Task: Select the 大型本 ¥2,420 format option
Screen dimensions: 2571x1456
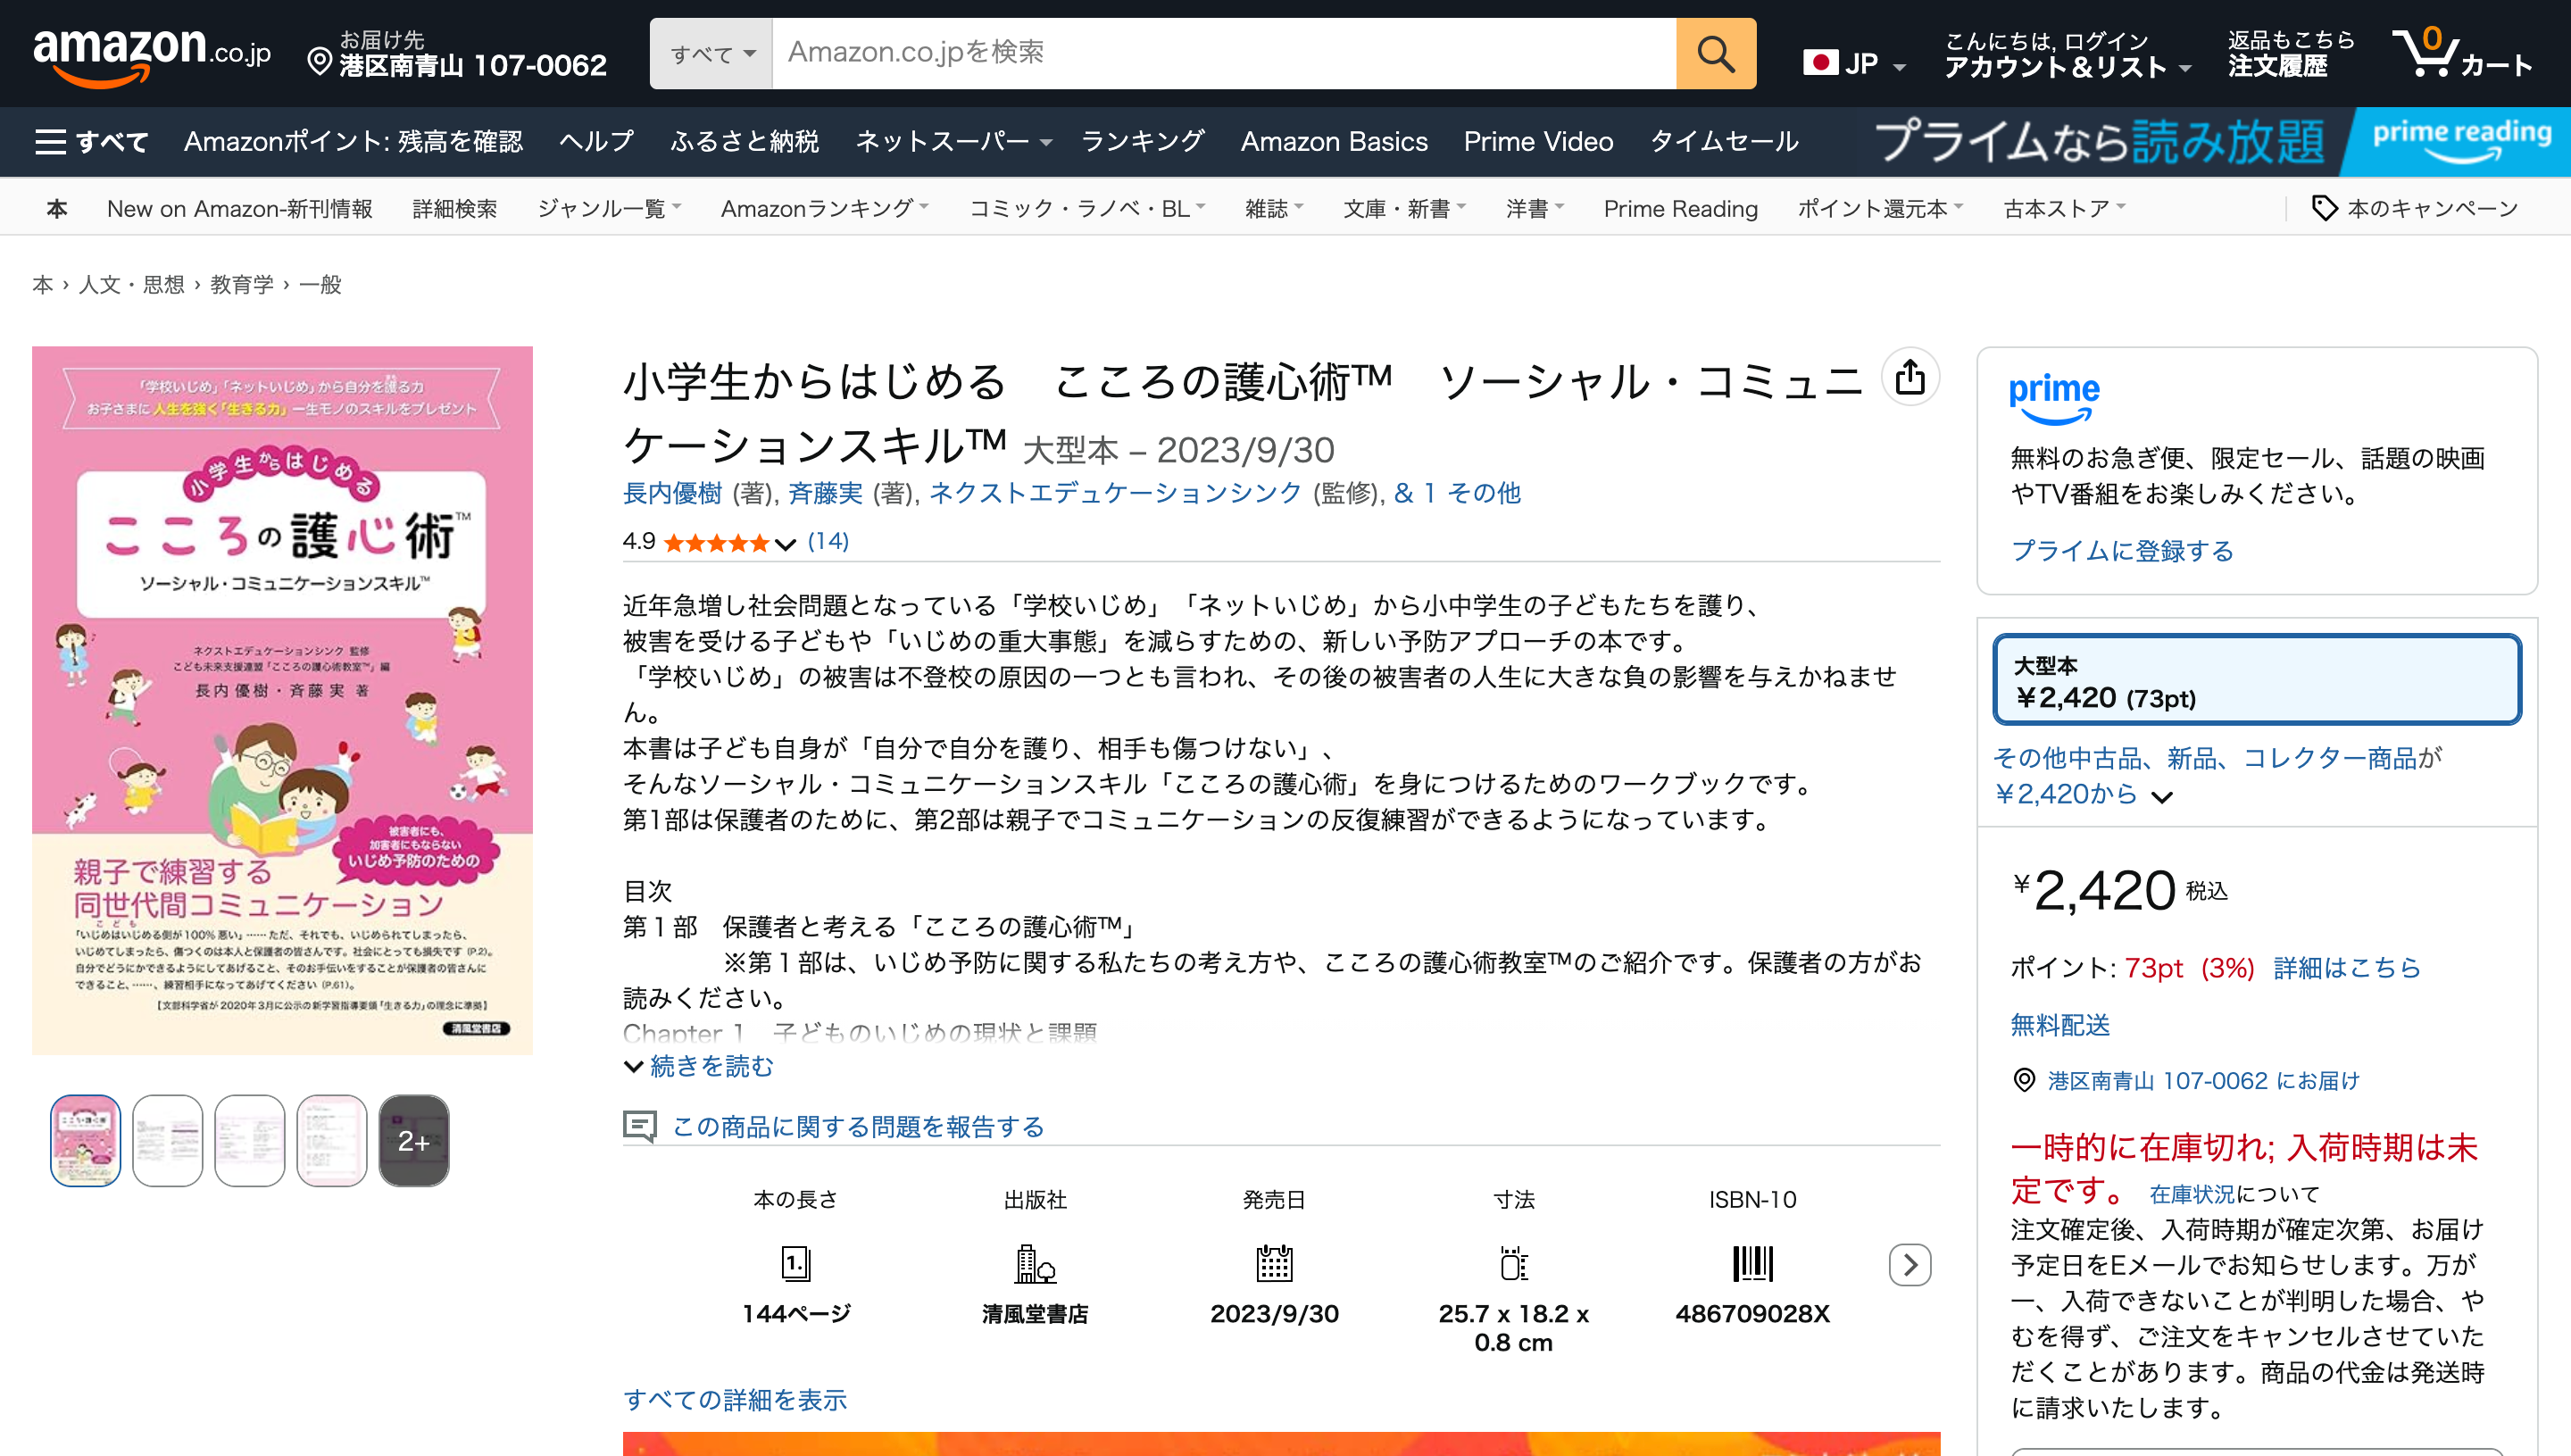Action: tap(2256, 679)
